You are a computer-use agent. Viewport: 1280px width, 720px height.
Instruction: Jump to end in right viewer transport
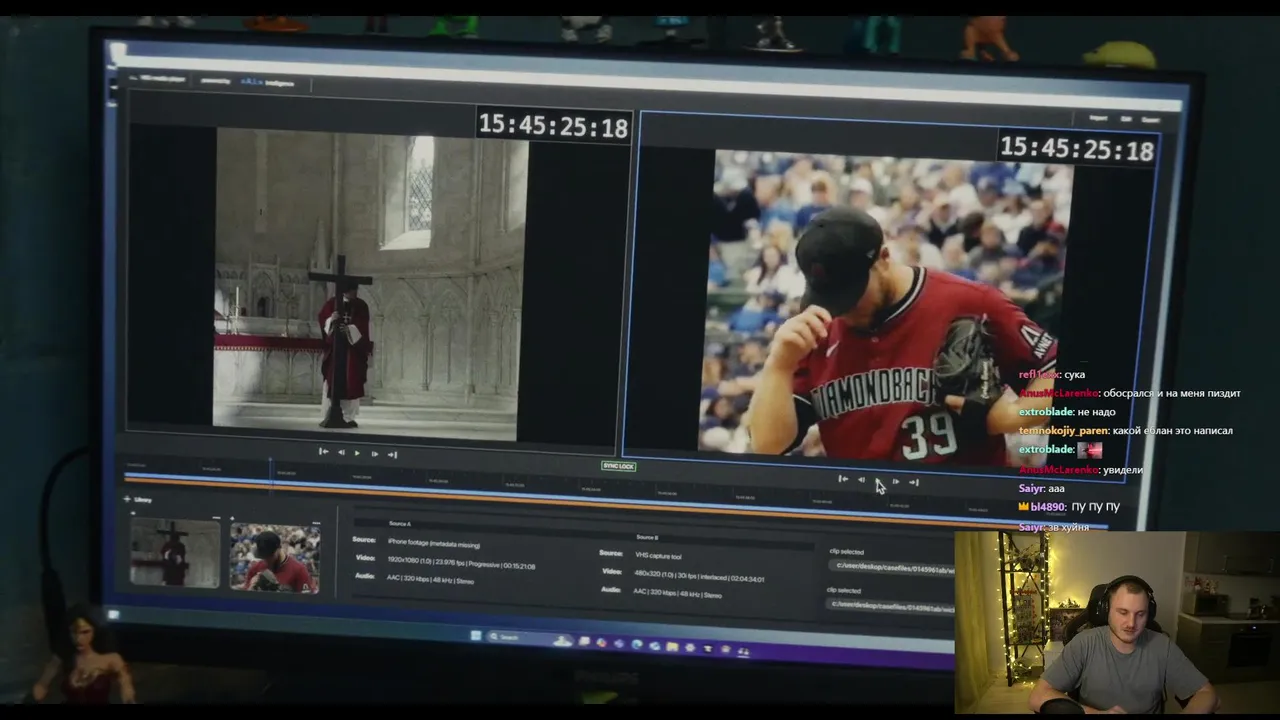click(913, 482)
